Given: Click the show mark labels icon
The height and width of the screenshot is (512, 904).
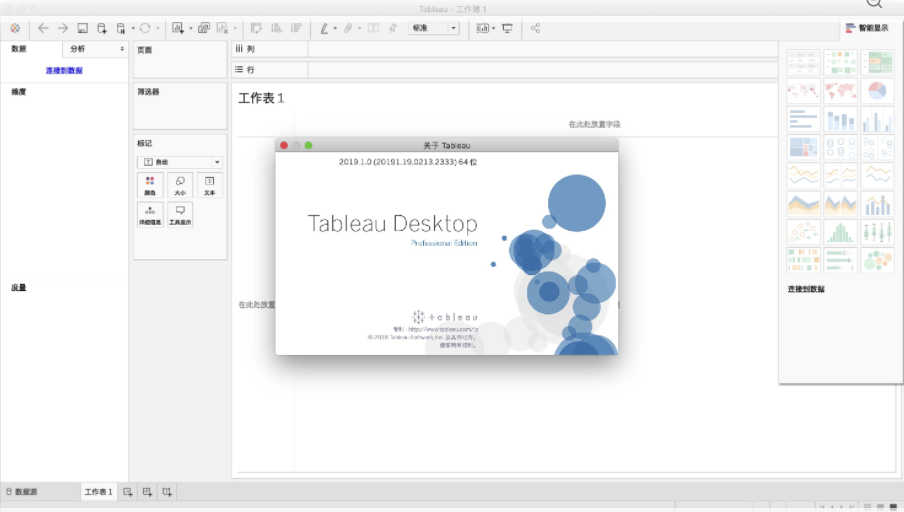Looking at the screenshot, I should click(x=374, y=28).
